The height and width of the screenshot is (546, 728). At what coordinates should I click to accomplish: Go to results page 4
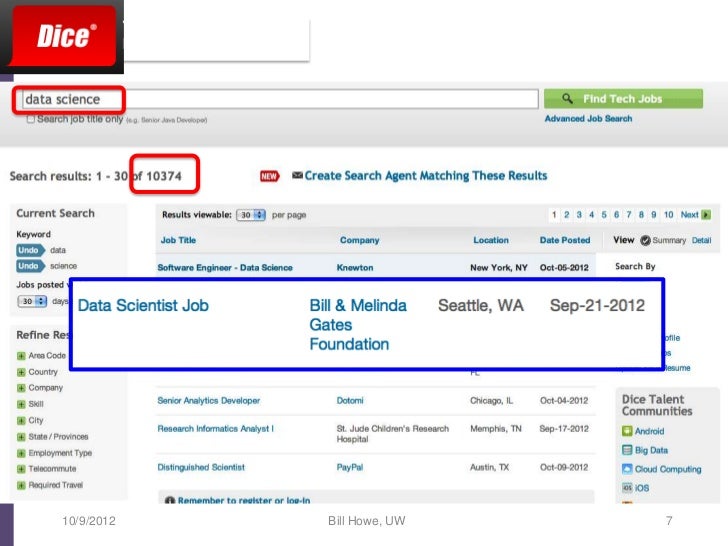[592, 214]
